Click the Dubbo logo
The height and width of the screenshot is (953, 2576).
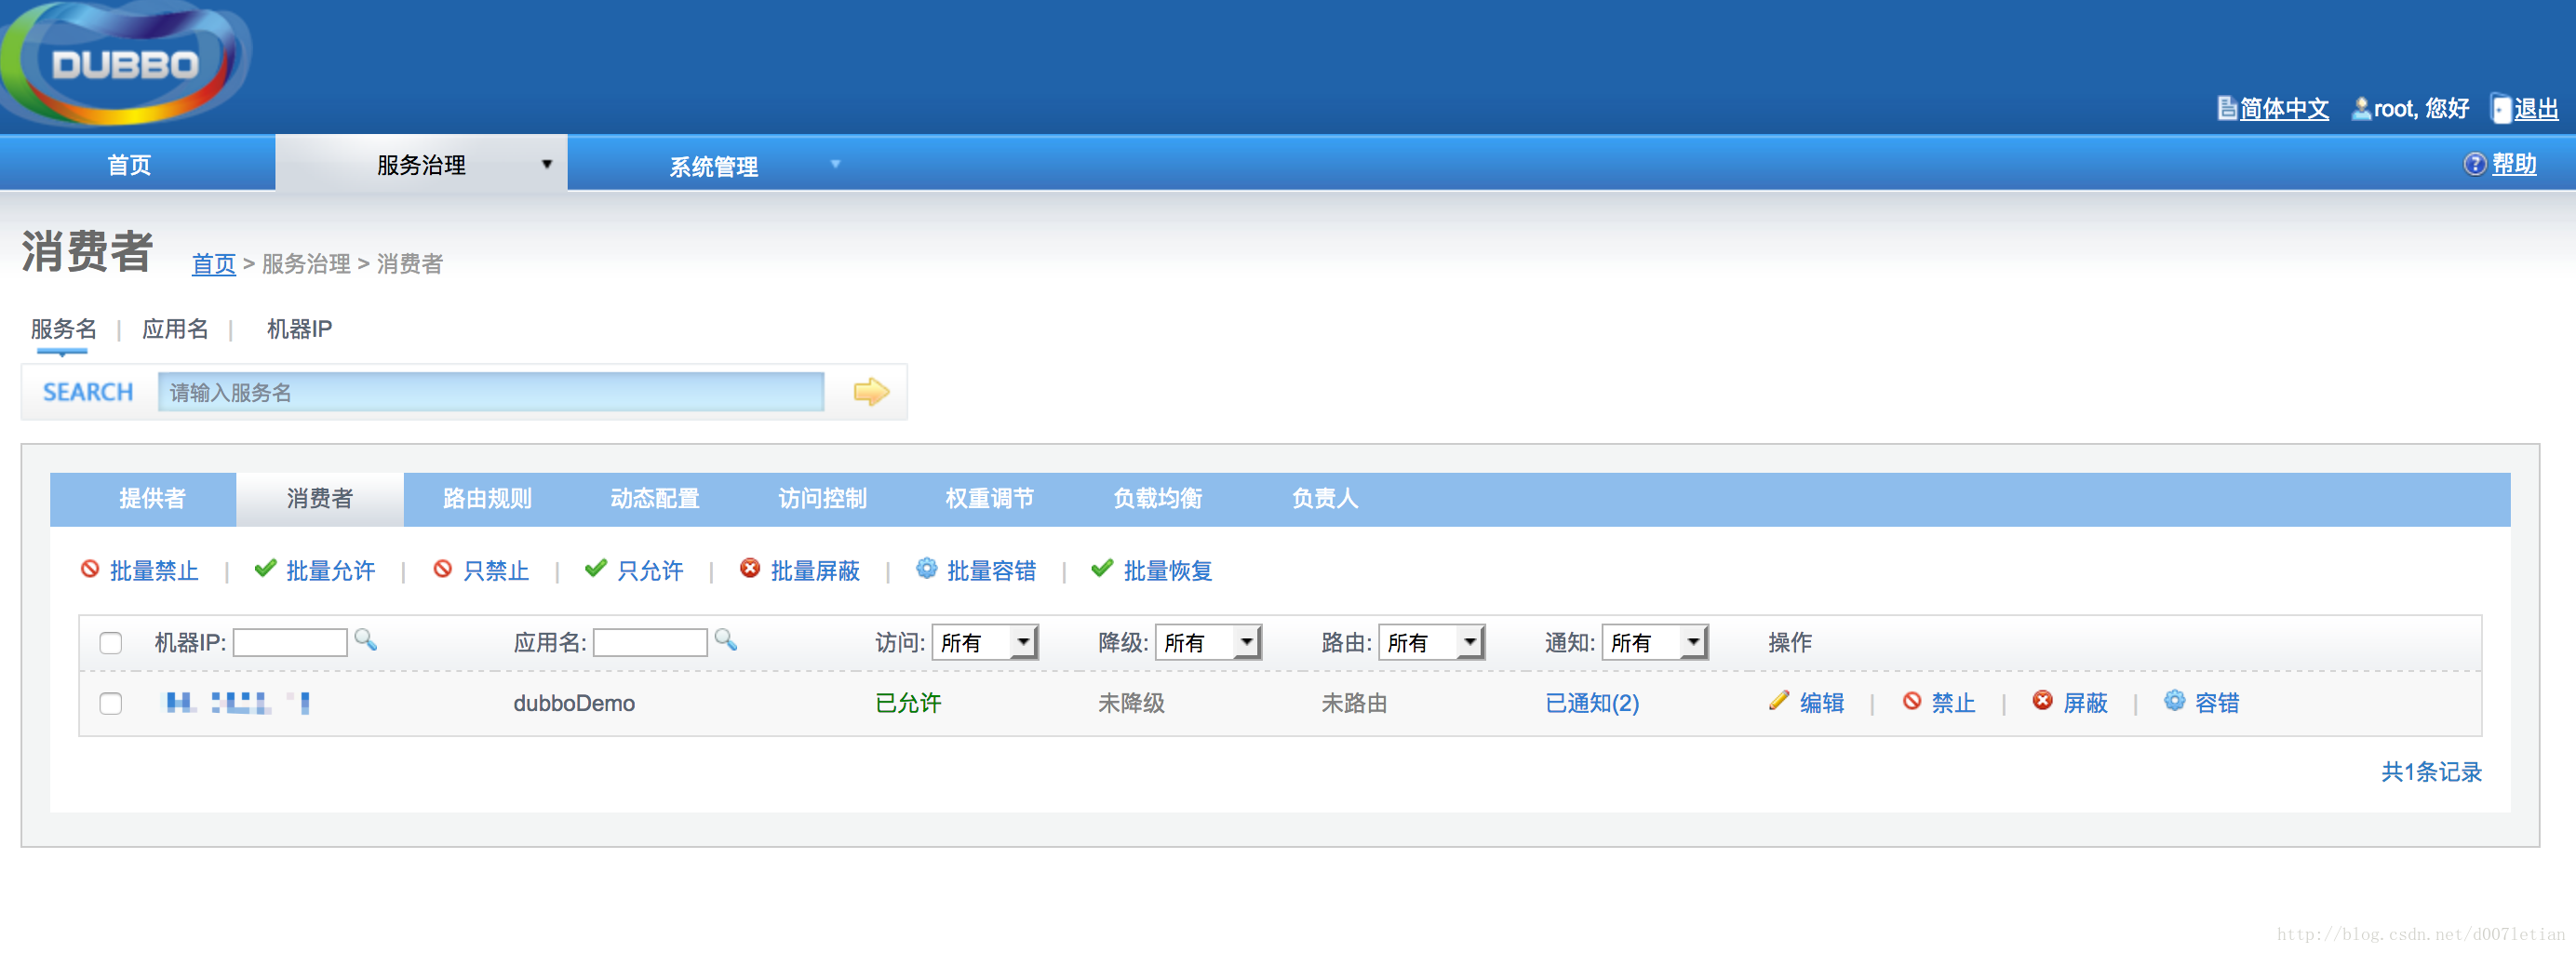125,63
